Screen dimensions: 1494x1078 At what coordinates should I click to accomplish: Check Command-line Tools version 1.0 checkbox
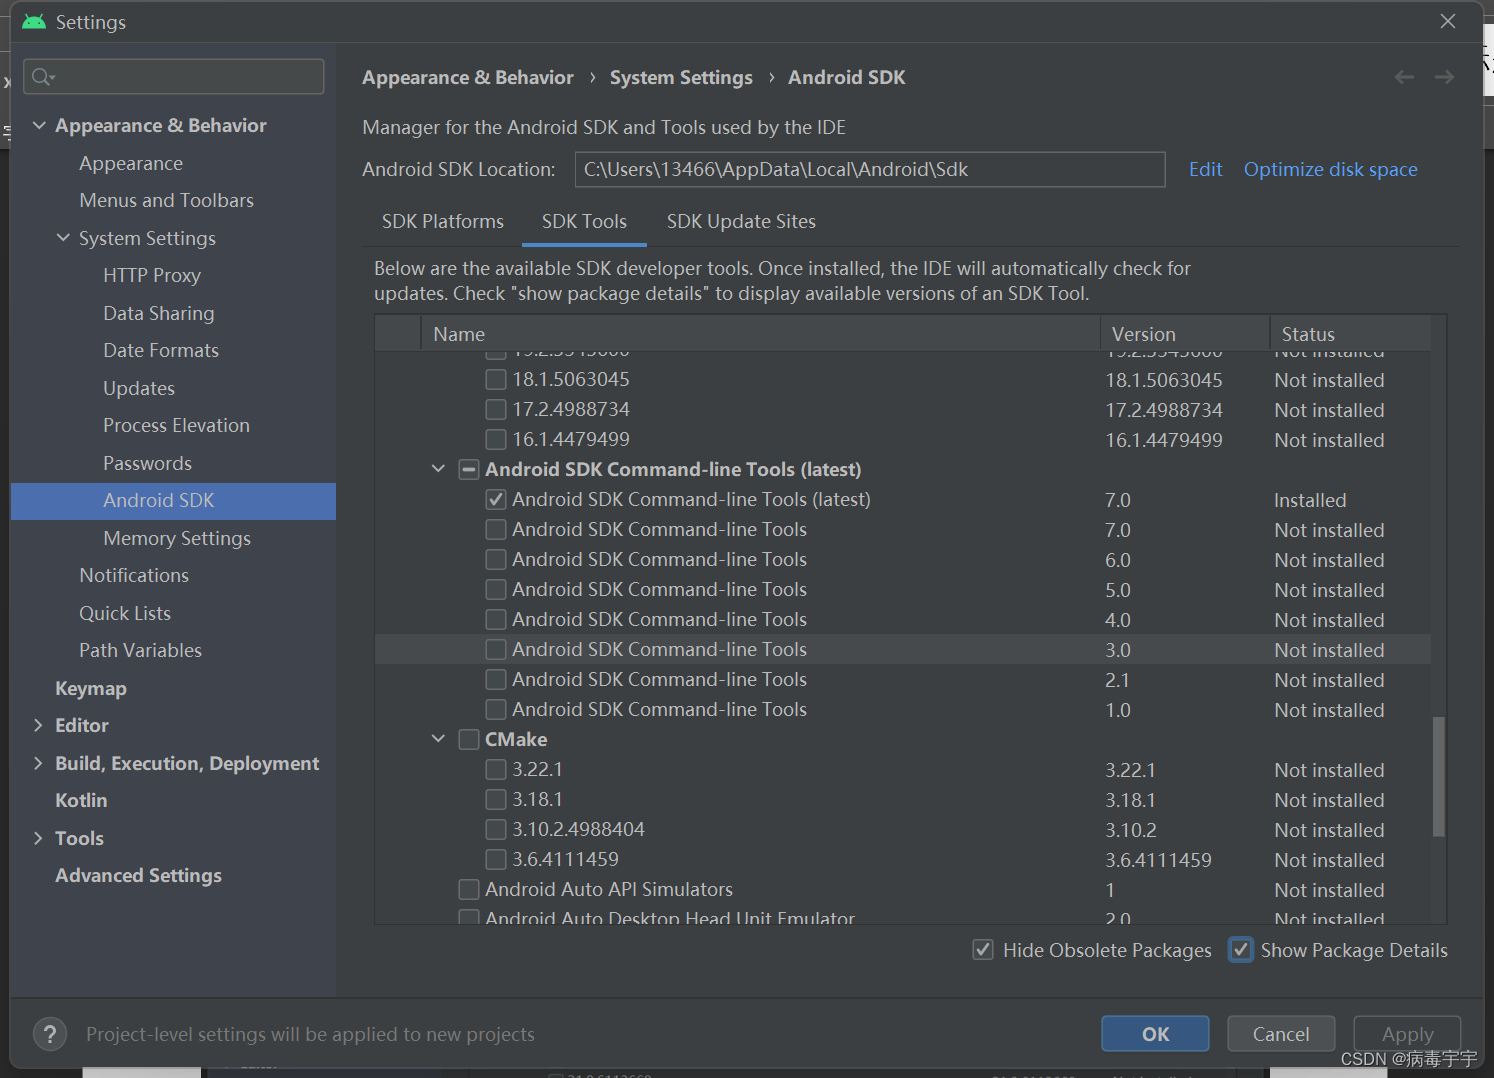[x=495, y=709]
